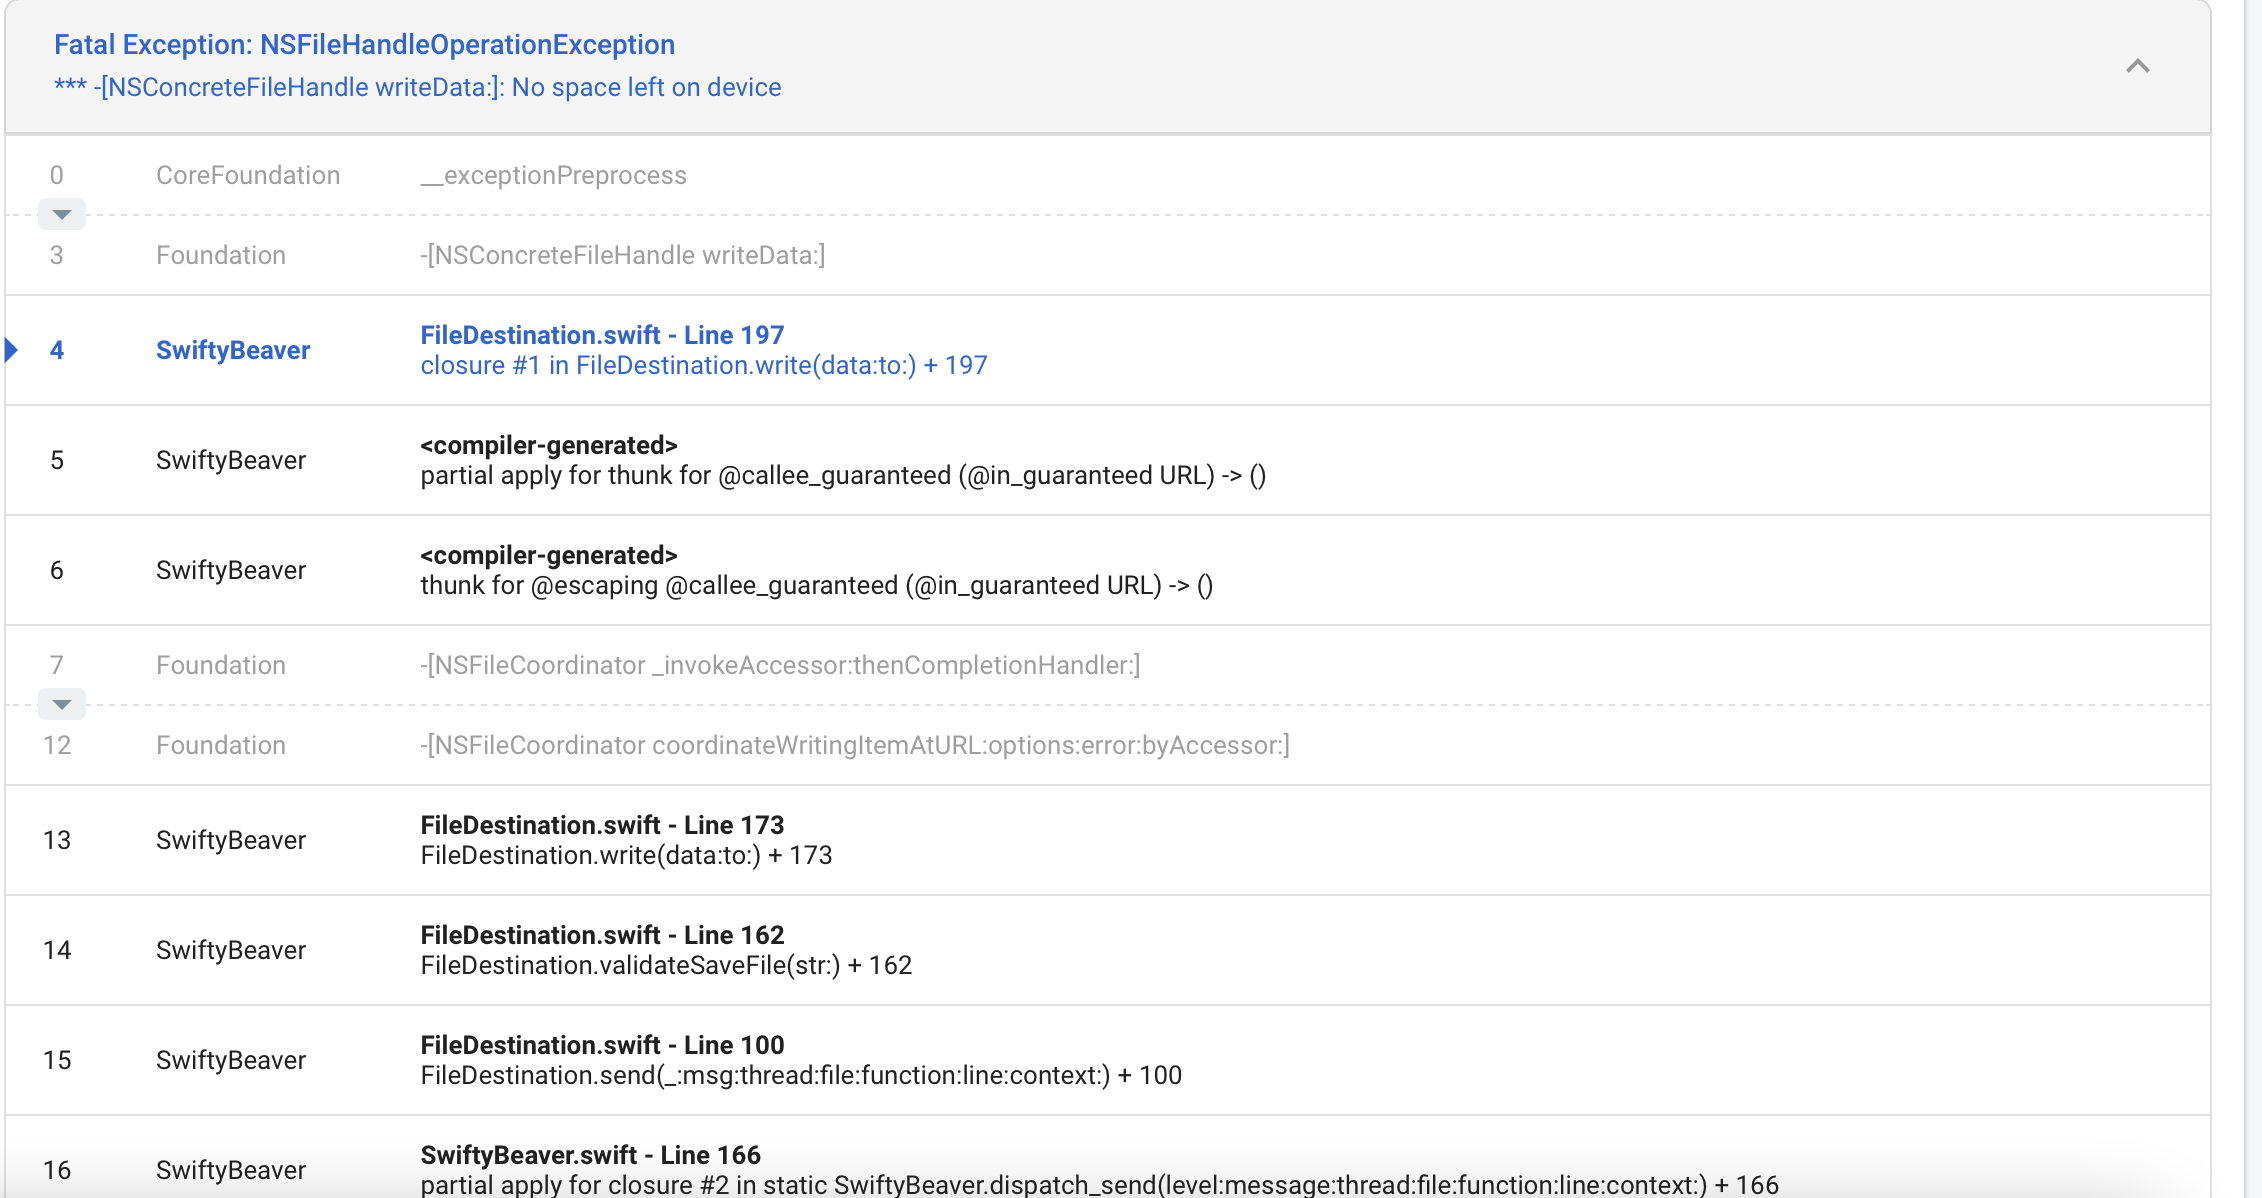Select frame 3 NSConcreteFileHandle writeData row
Viewport: 2262px width, 1198px height.
coord(622,255)
